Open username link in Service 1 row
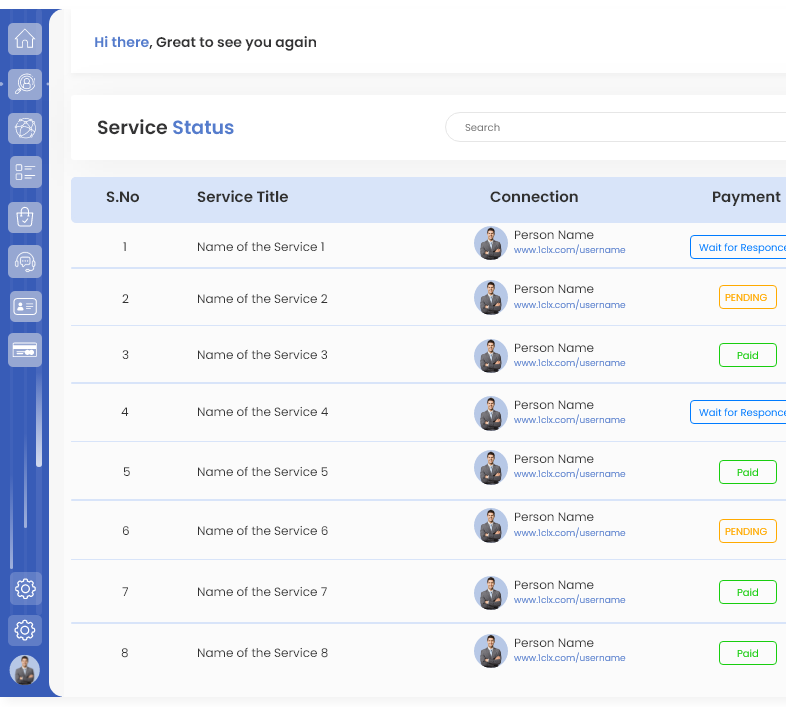Image resolution: width=786 pixels, height=707 pixels. point(569,250)
